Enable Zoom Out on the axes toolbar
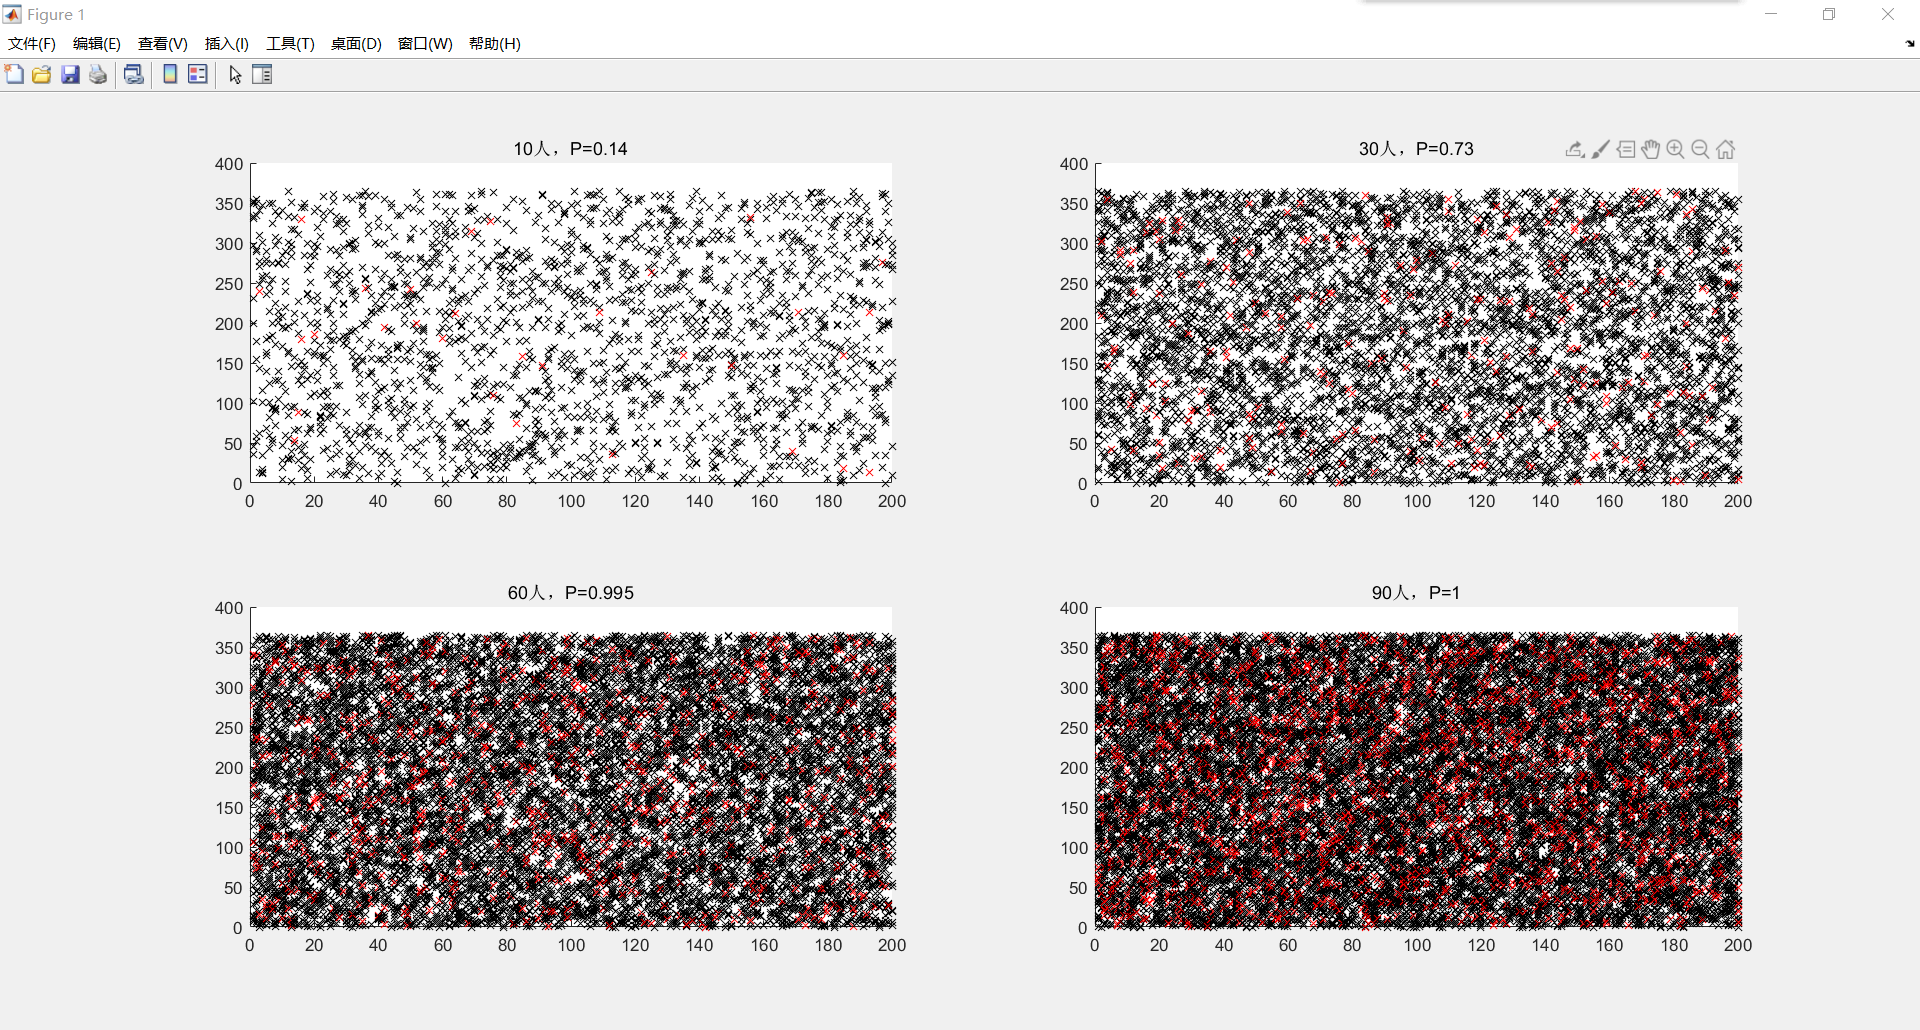1920x1030 pixels. 1700,150
